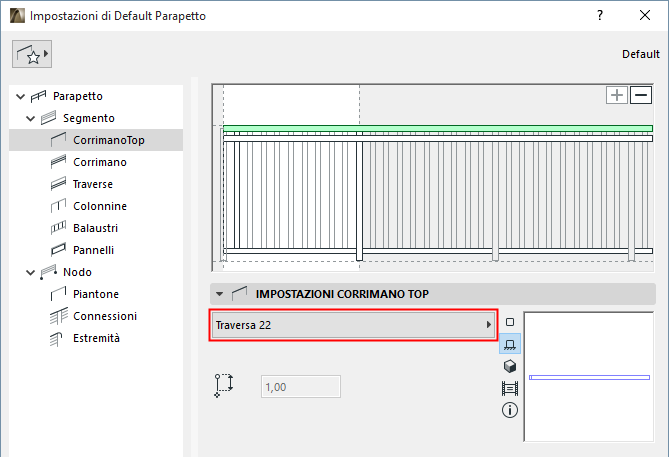Viewport: 669px width, 457px height.
Task: Select Parapetto in the tree
Action: coord(78,96)
